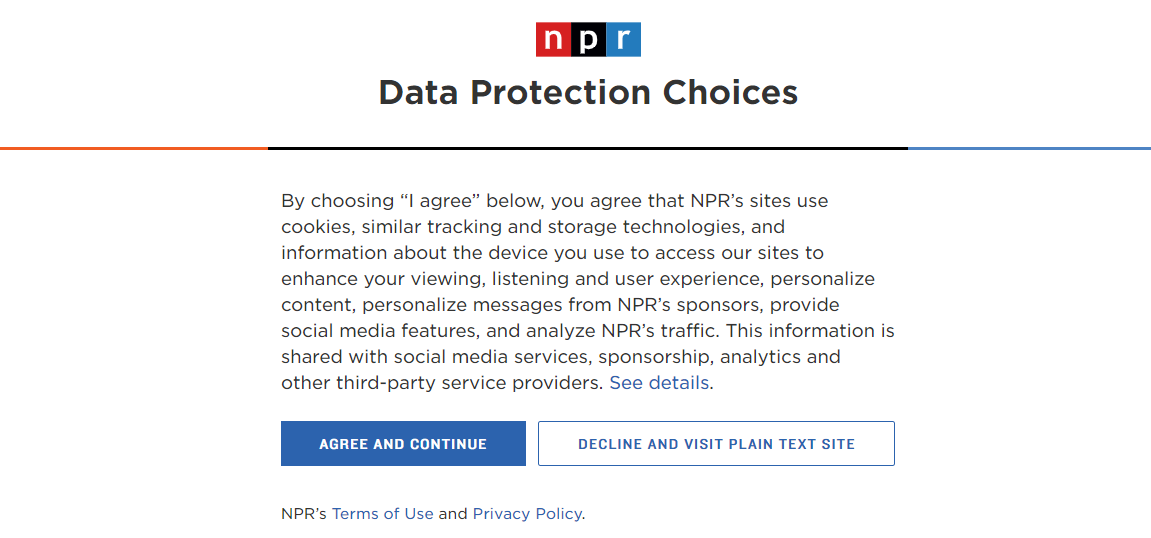This screenshot has width=1151, height=538.
Task: Click the black "p" logo block
Action: coord(589,40)
